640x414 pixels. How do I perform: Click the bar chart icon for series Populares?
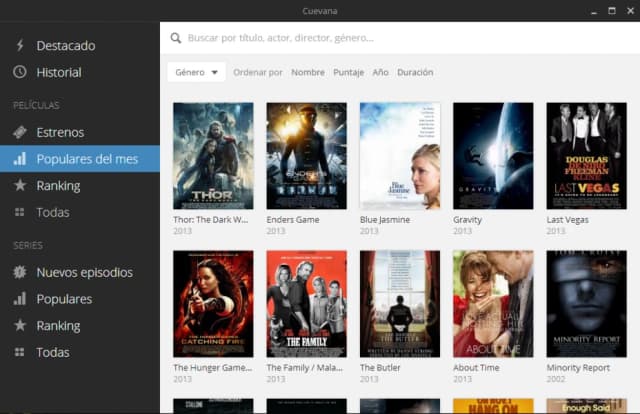pyautogui.click(x=20, y=299)
